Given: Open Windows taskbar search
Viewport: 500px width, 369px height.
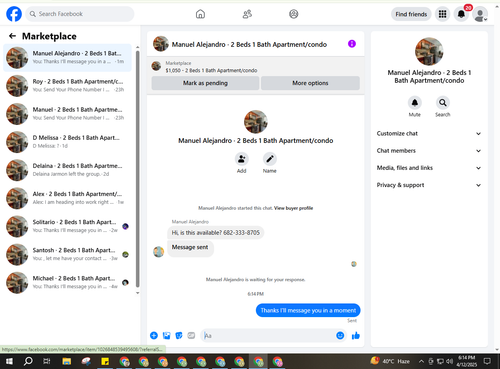Looking at the screenshot, I should [x=28, y=361].
